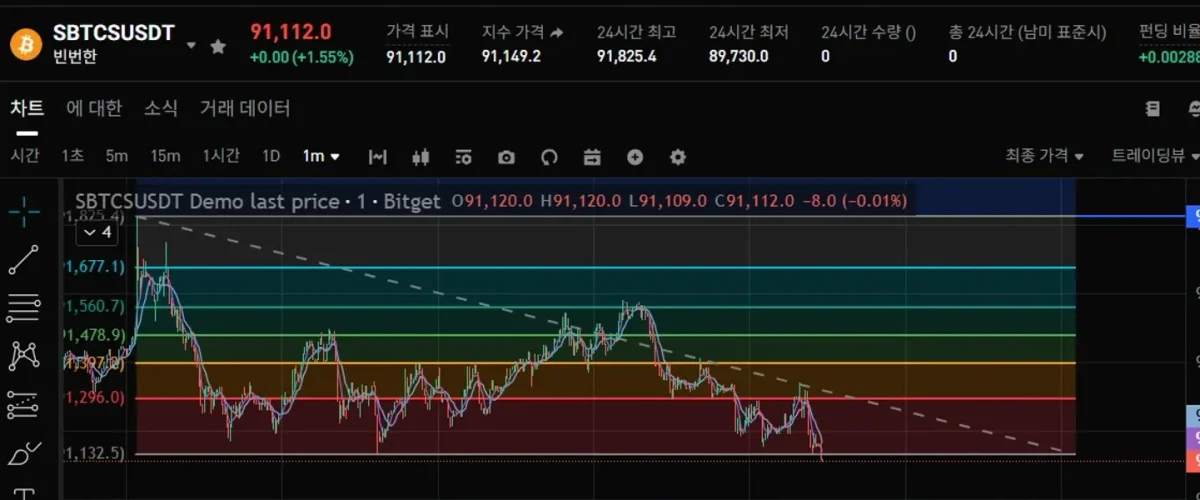The image size is (1200, 500).
Task: Open the 트레이딩뷰 chart type dropdown
Action: pyautogui.click(x=1155, y=156)
